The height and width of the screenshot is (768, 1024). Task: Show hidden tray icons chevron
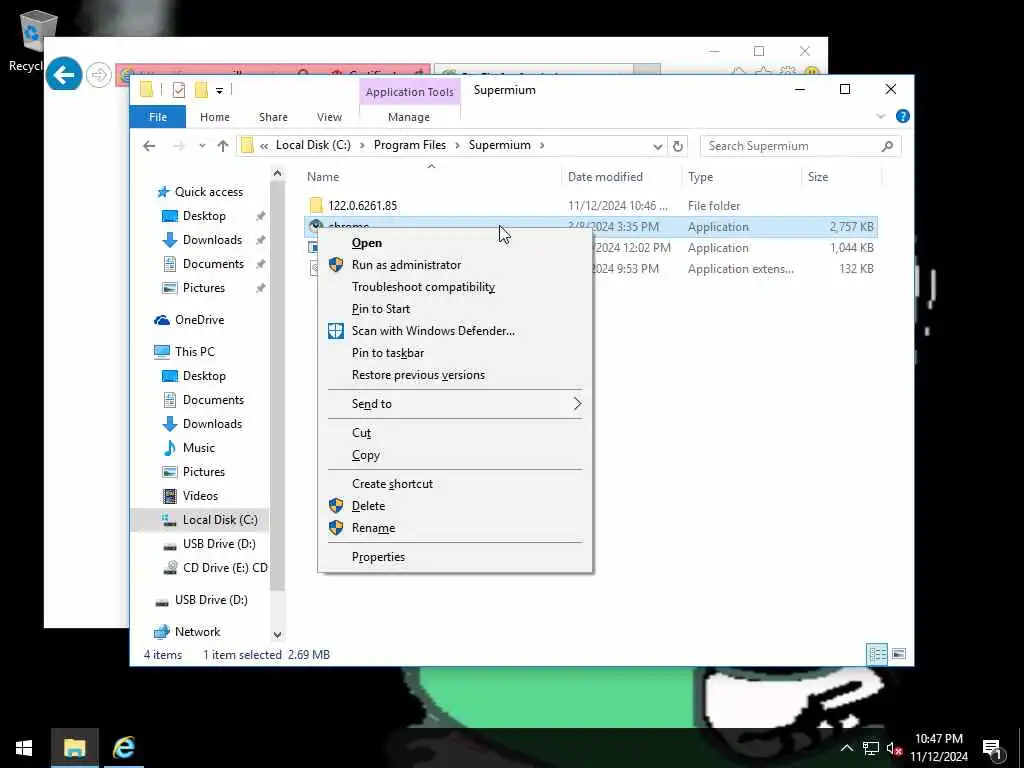tap(846, 748)
